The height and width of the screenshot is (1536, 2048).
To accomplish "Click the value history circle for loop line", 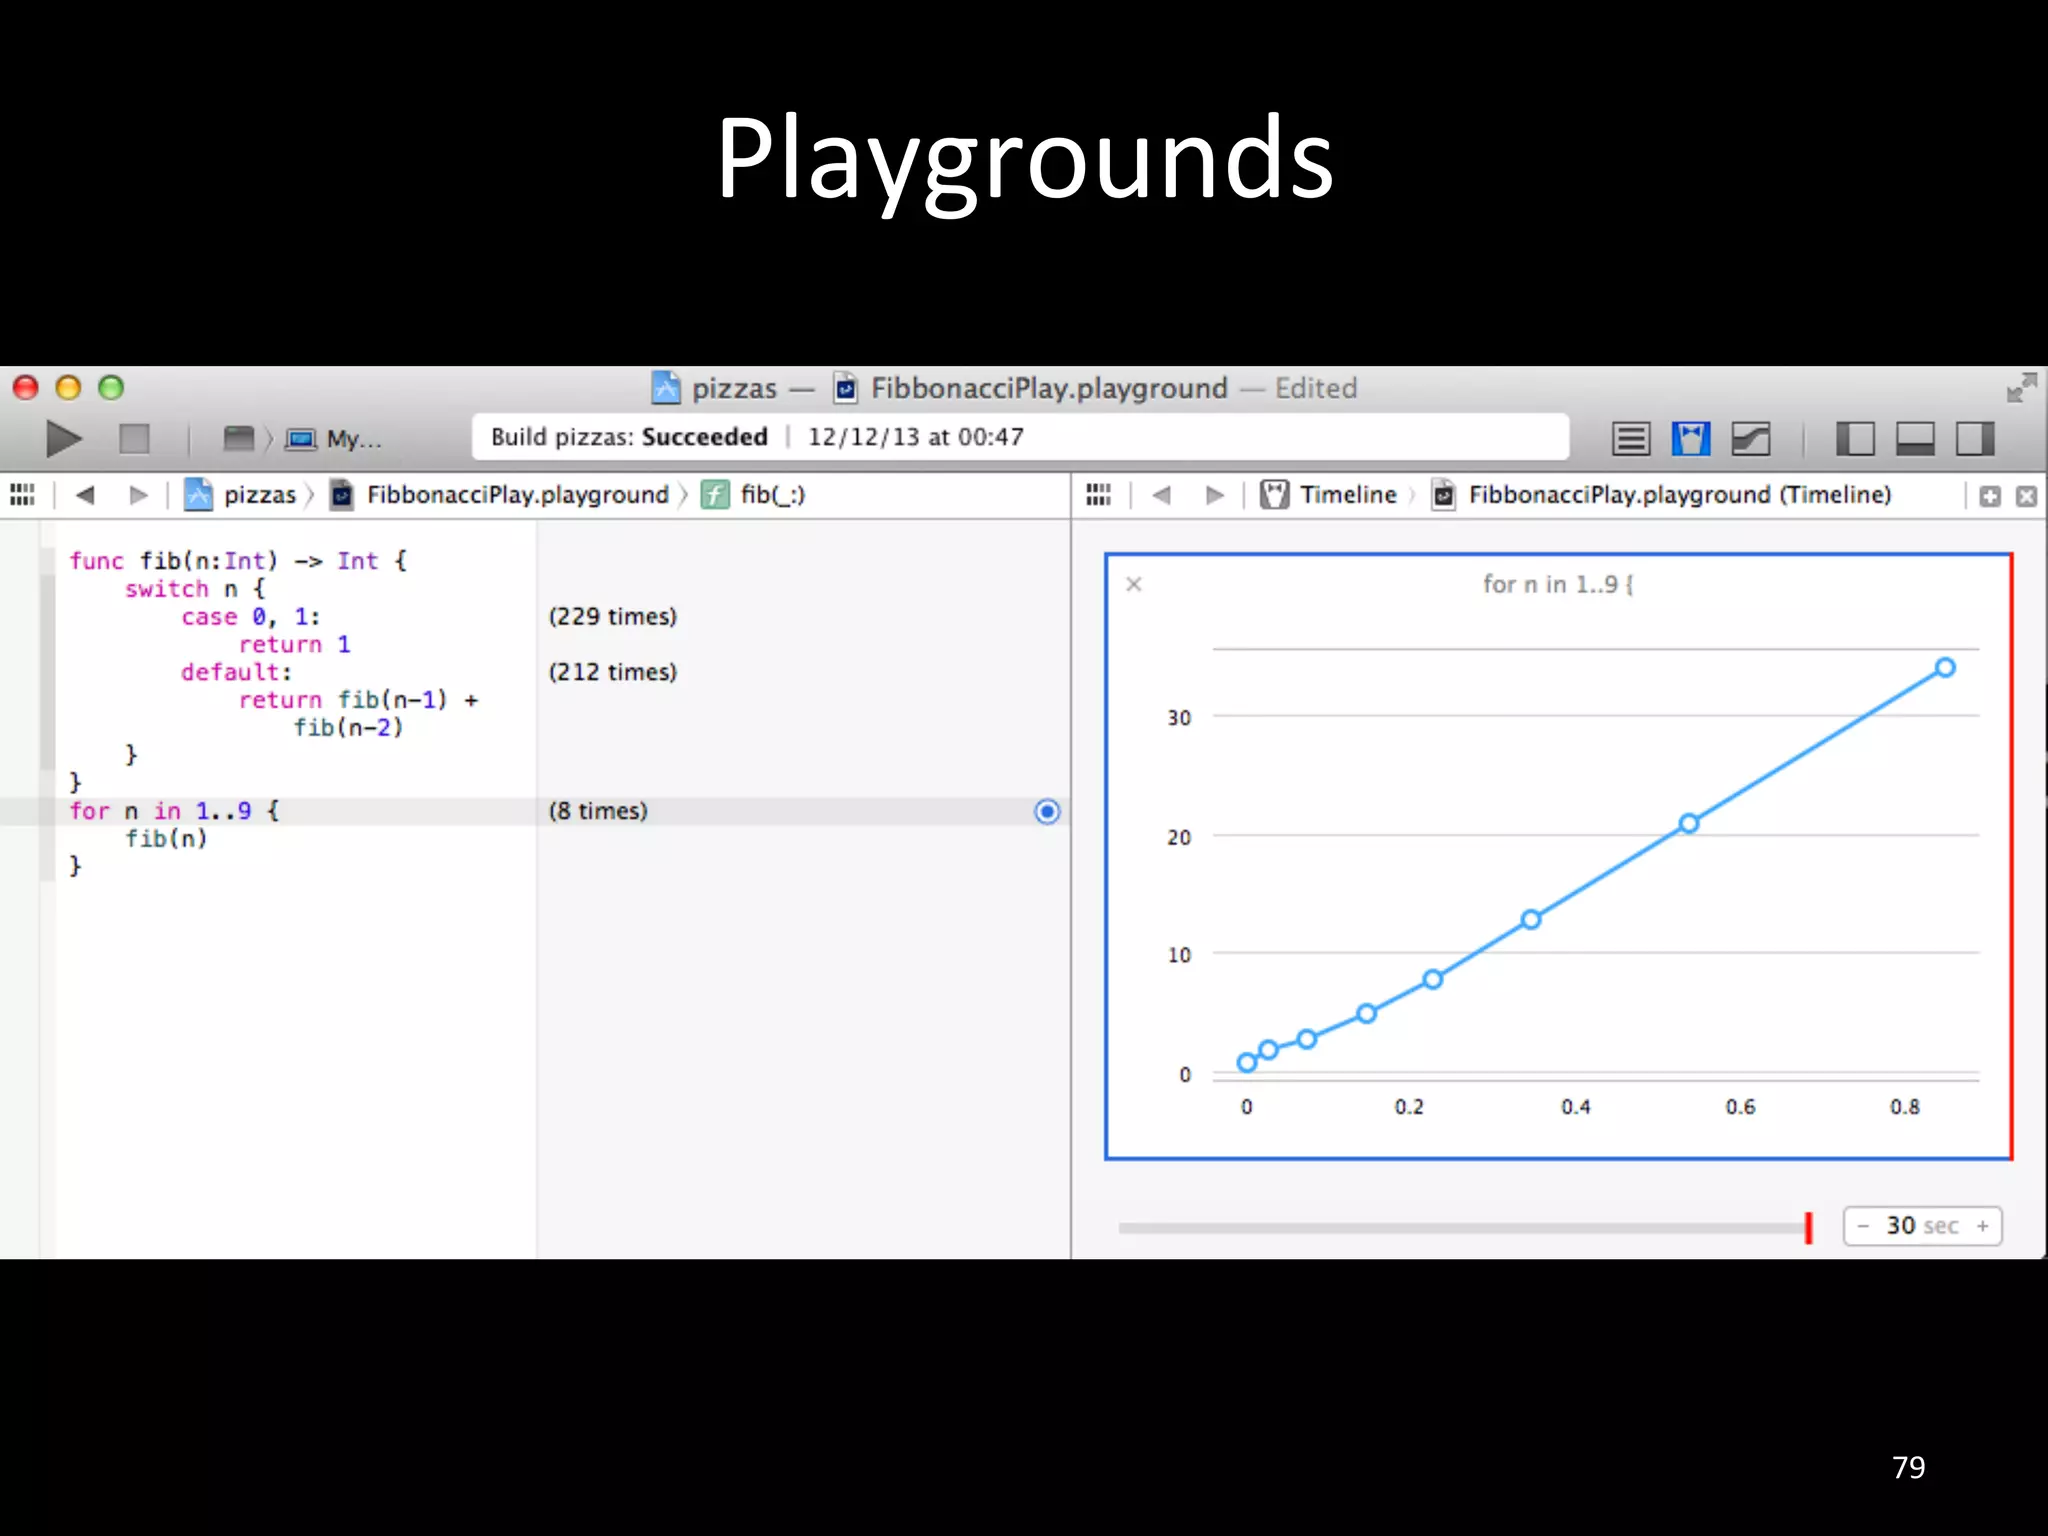I will point(1047,811).
